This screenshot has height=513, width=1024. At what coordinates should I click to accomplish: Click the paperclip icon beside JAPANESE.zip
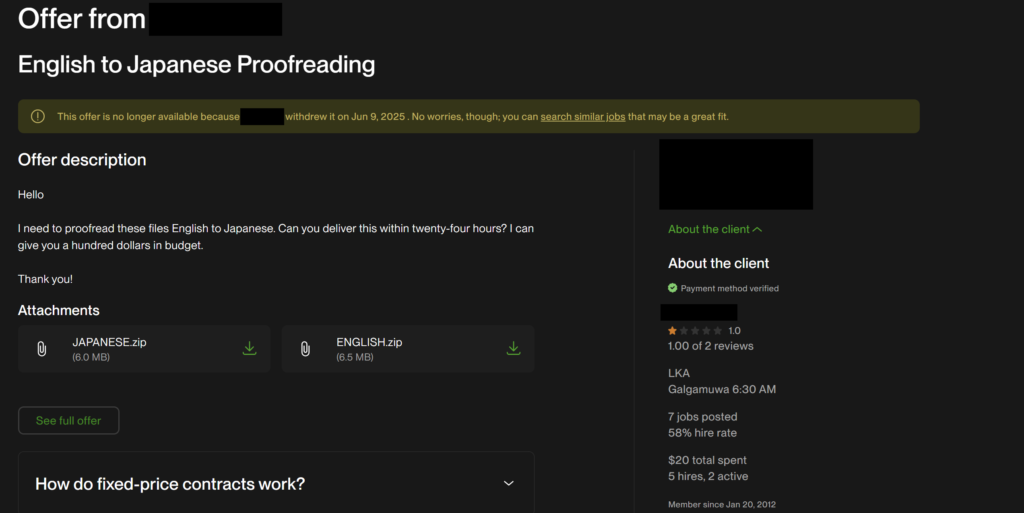(42, 349)
